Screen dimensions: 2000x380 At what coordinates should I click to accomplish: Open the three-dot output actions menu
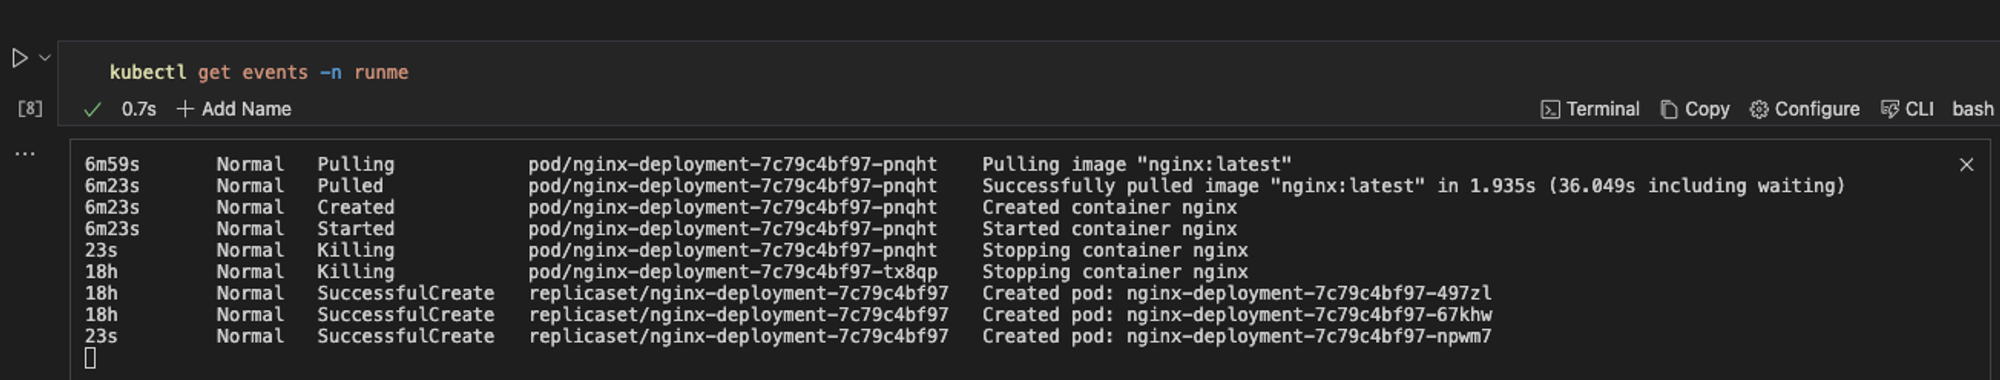click(25, 154)
